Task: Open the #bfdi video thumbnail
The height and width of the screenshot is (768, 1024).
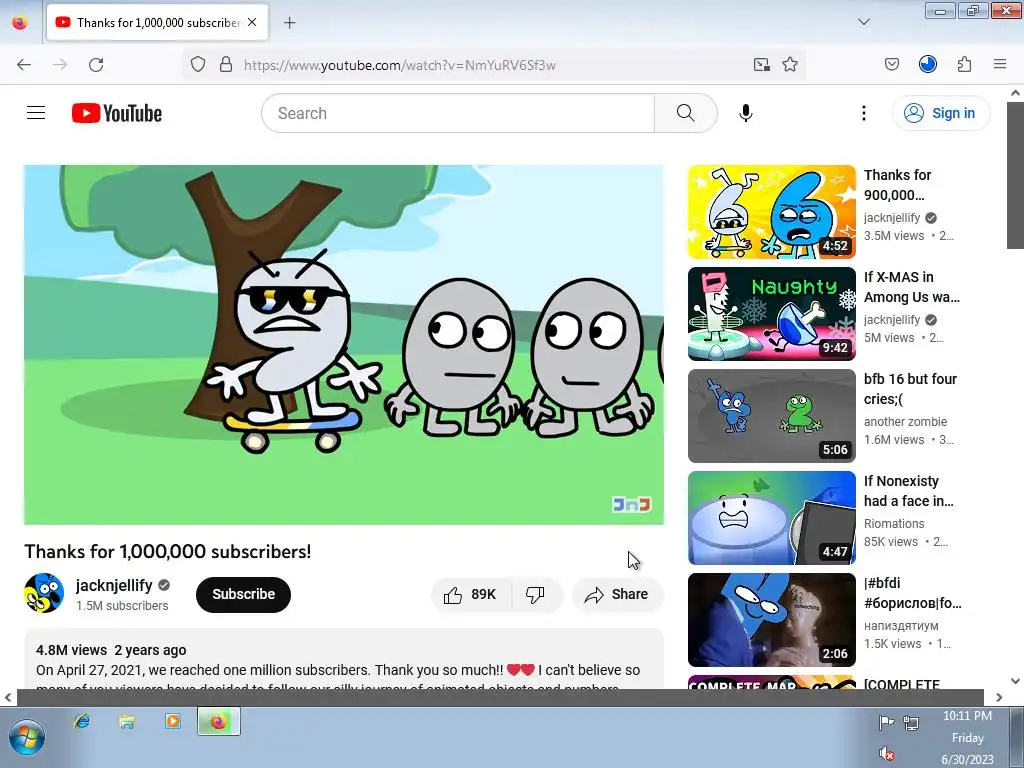Action: pyautogui.click(x=771, y=620)
